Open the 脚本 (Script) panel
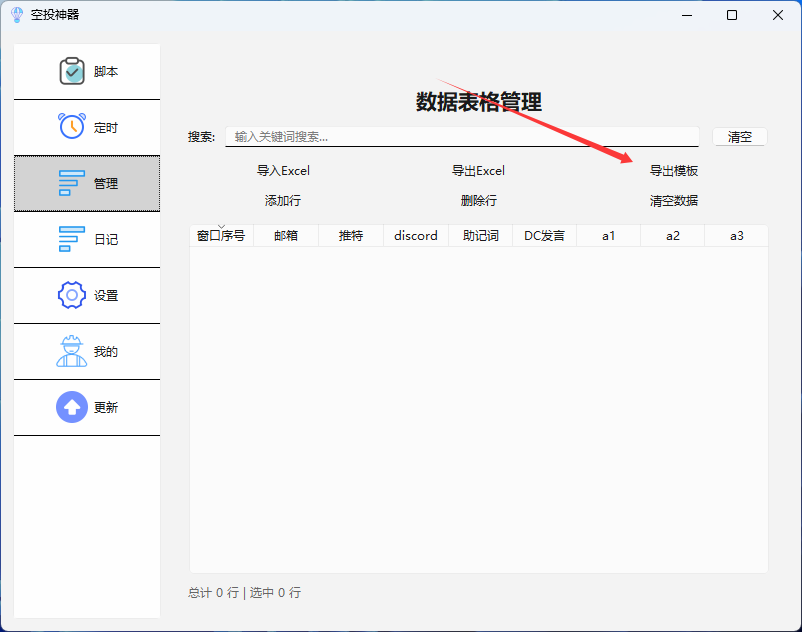 (86, 71)
